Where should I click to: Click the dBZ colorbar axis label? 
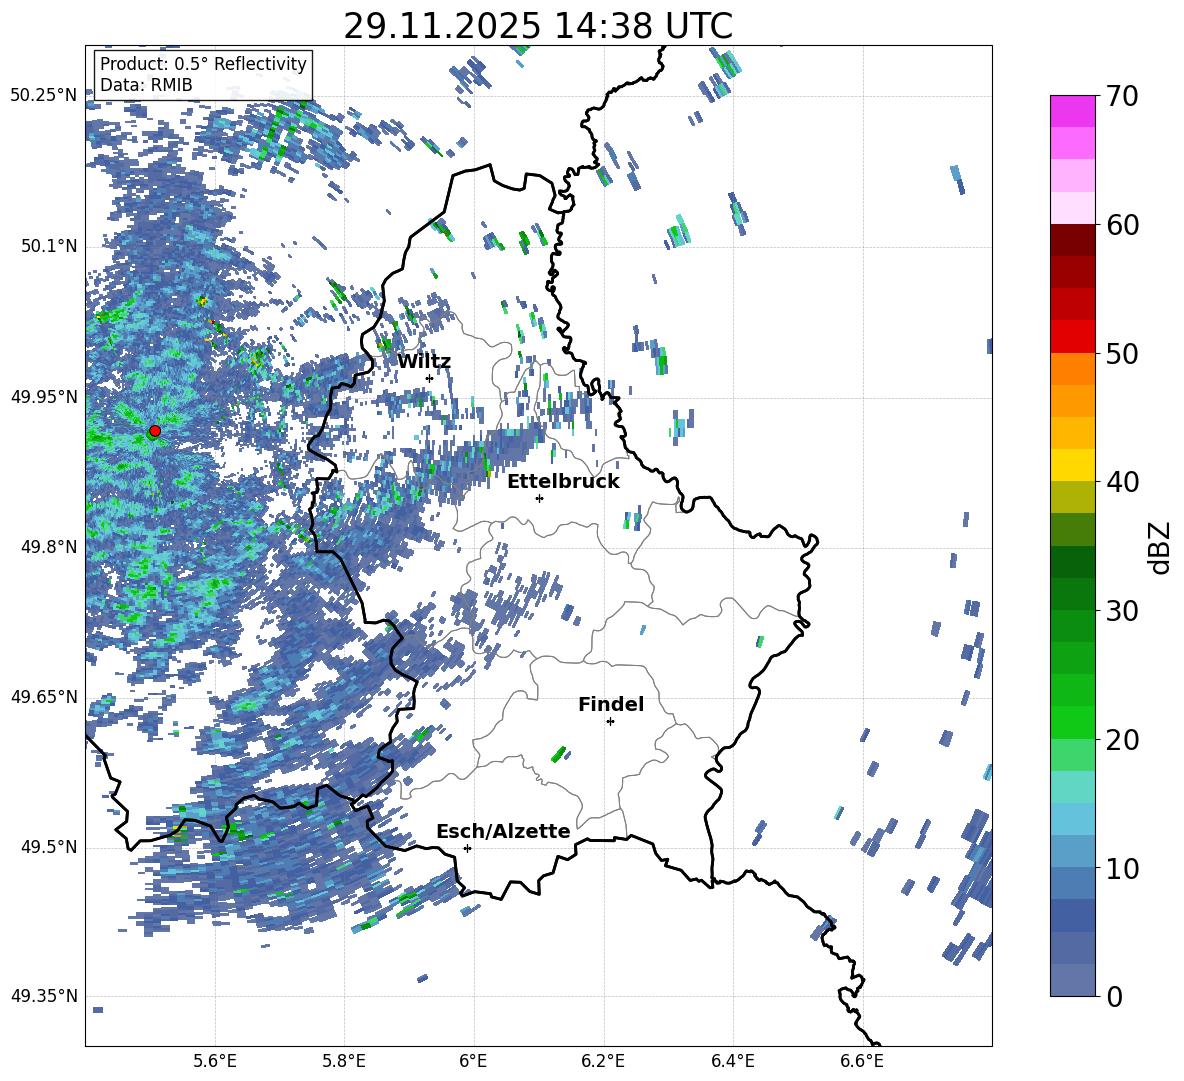1161,547
